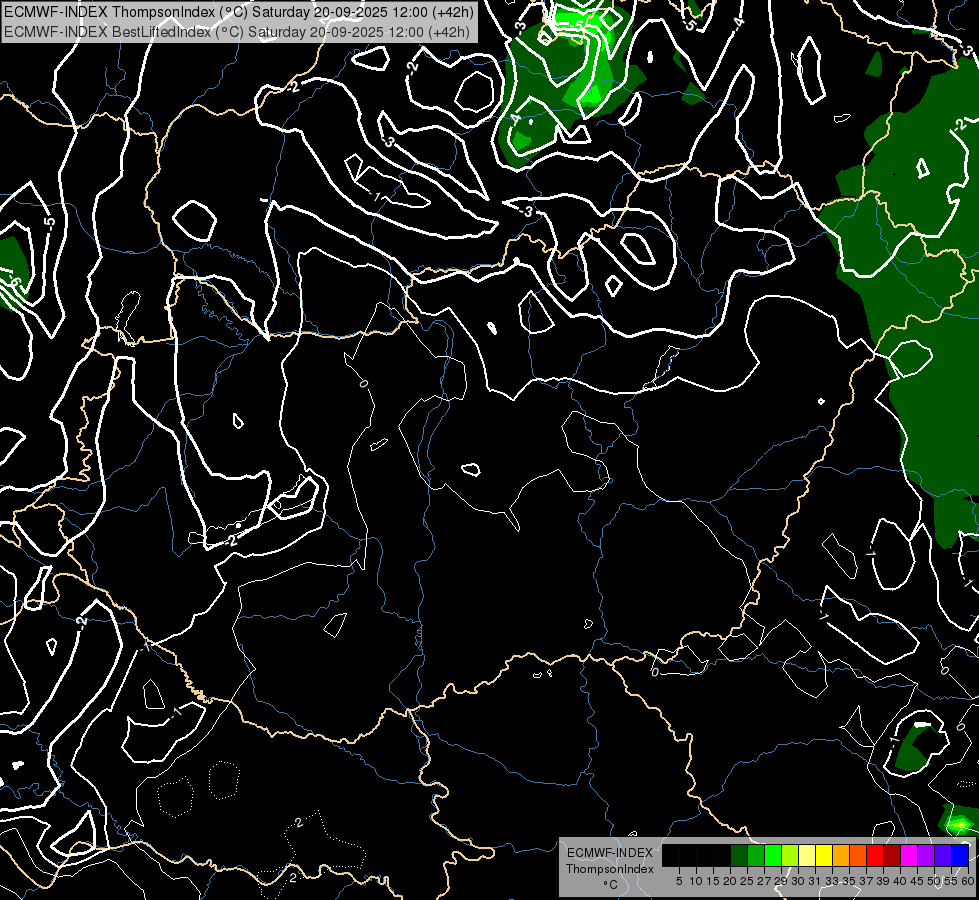This screenshot has height=900, width=979.
Task: Click the blue 55–60 legend swatch
Action: point(959,855)
